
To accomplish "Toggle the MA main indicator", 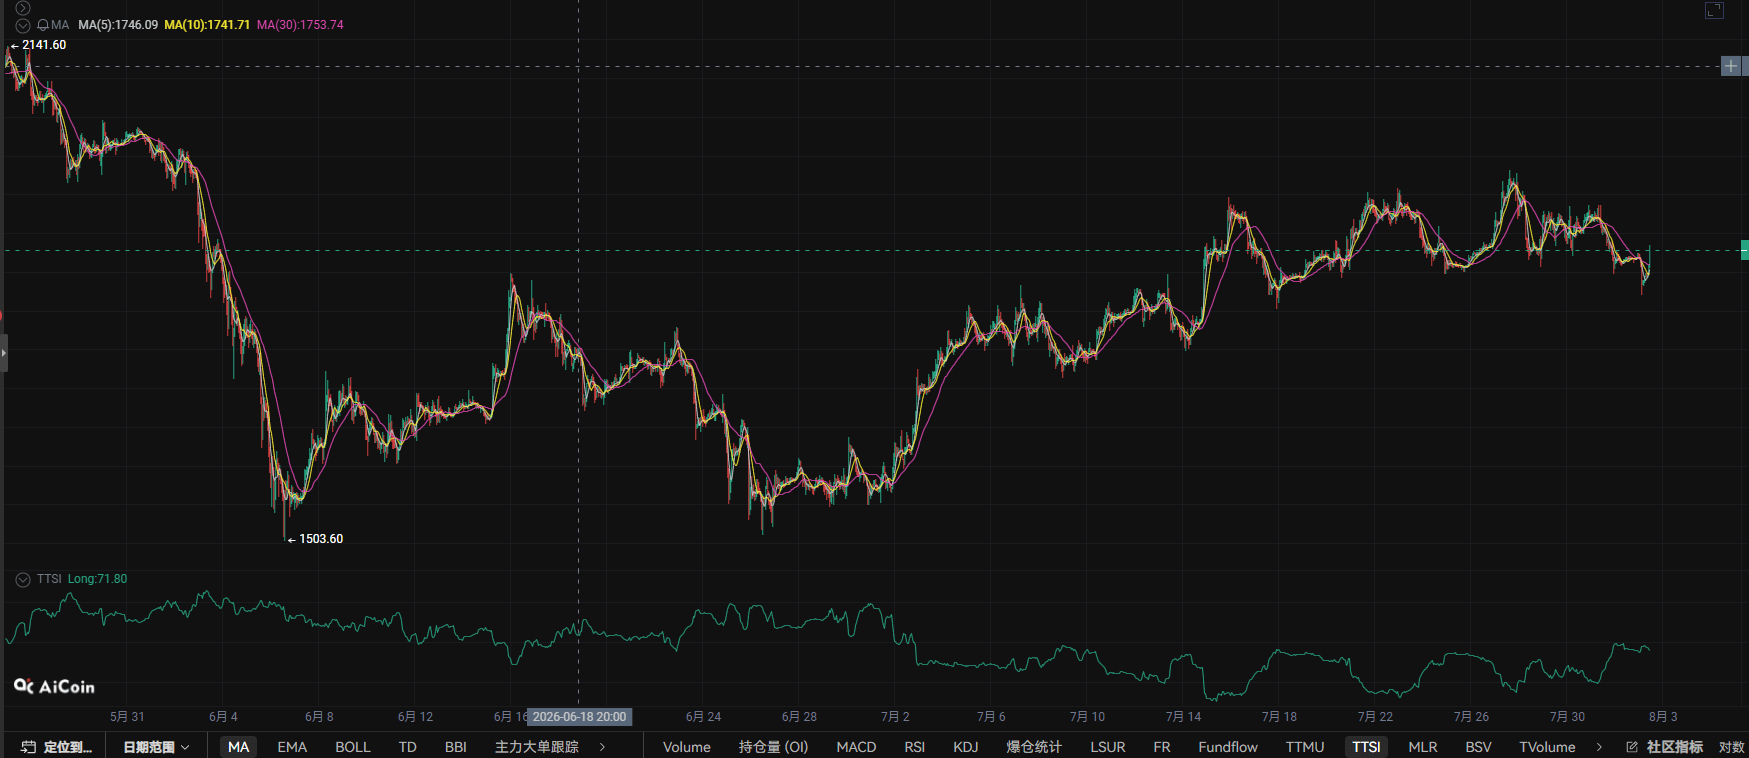I will pos(238,747).
